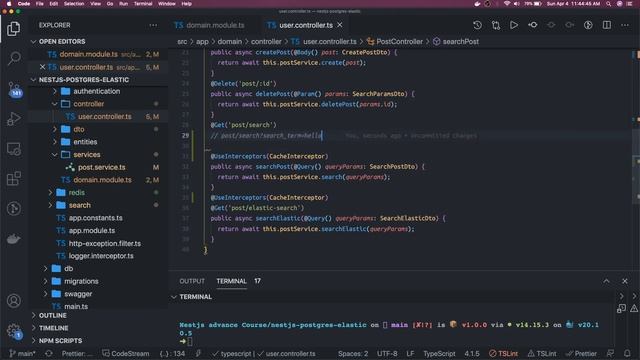Close the terminal panel

625,281
